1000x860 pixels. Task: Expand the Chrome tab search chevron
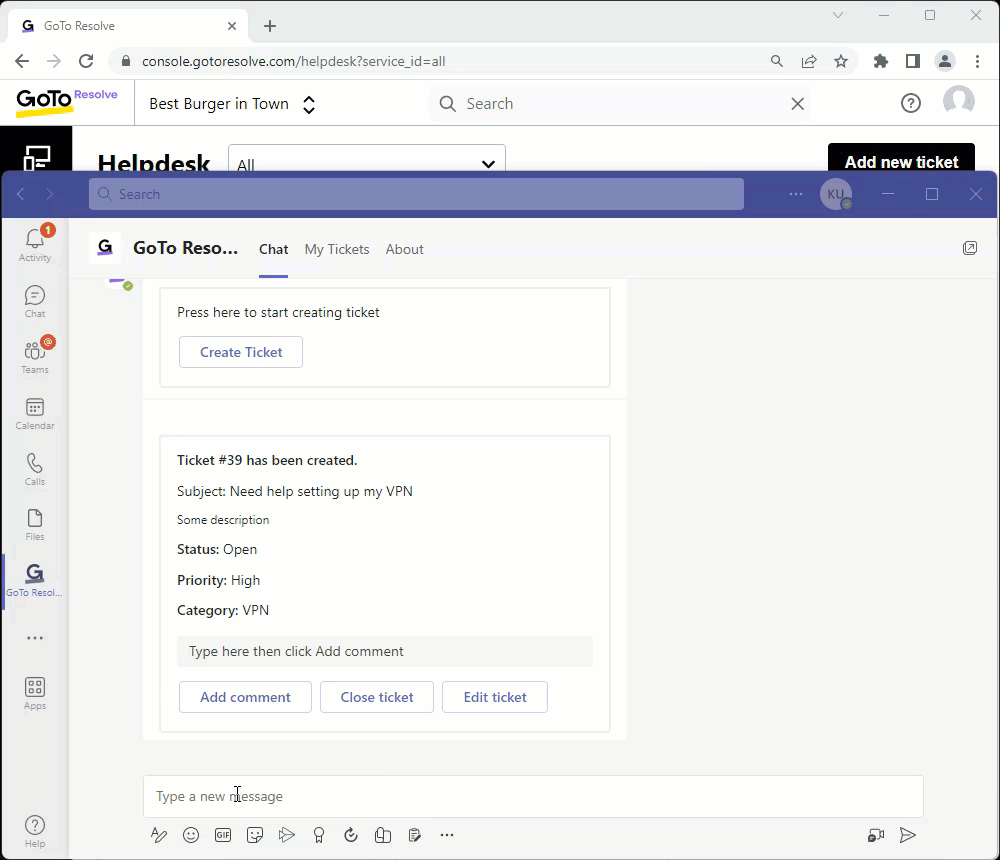[838, 15]
